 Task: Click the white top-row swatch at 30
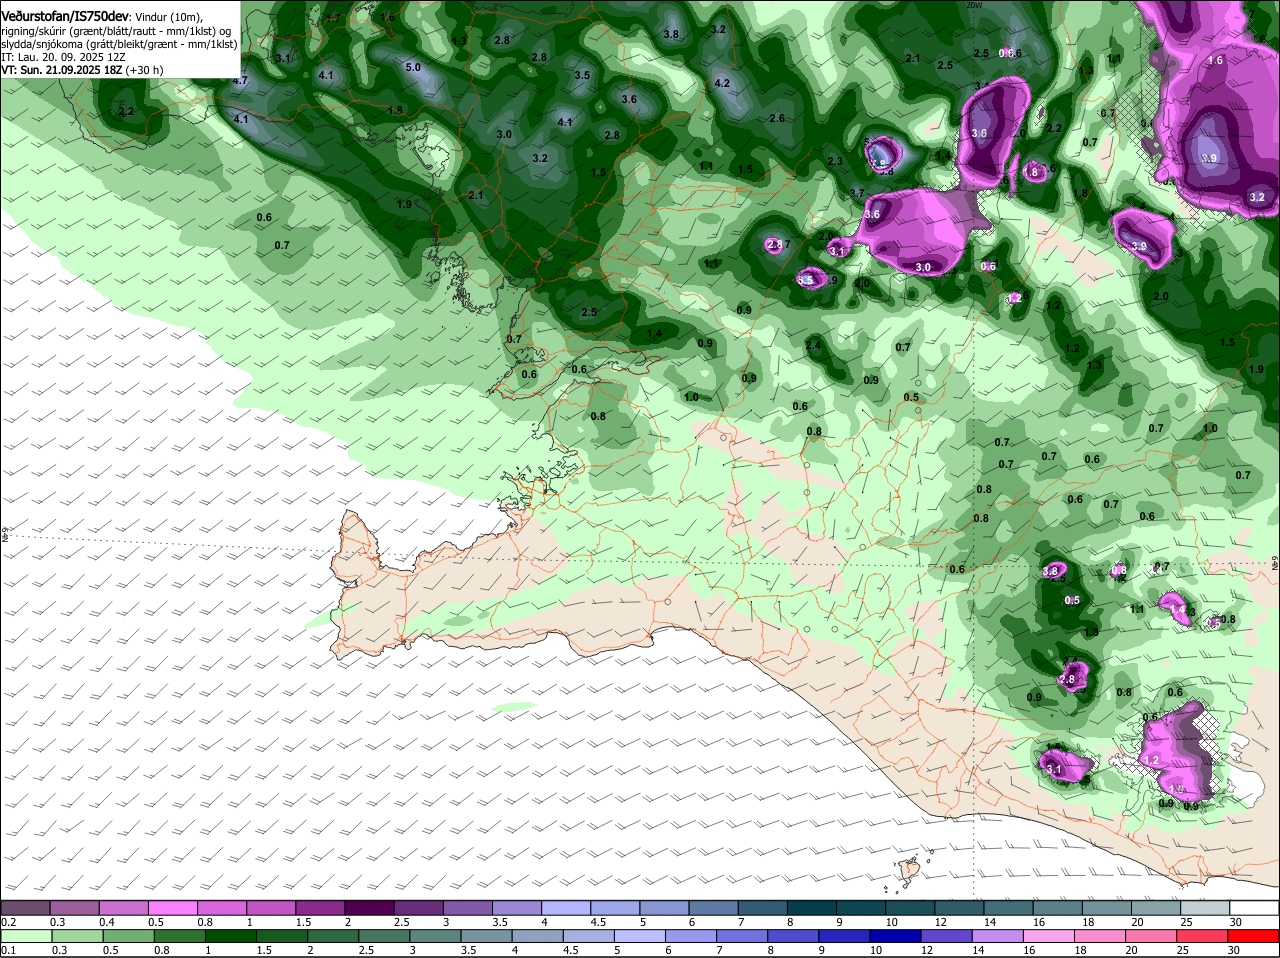1254,906
